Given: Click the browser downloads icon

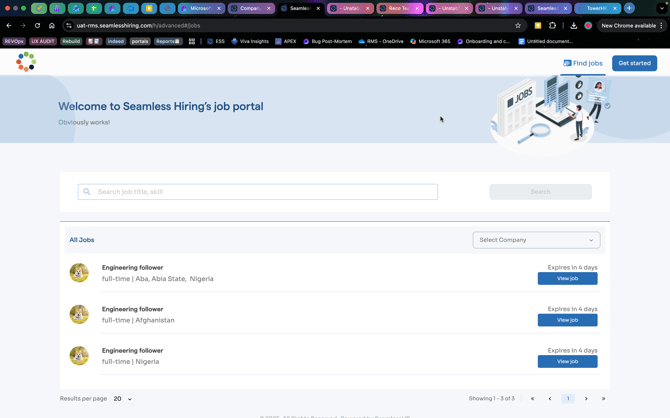Looking at the screenshot, I should coord(574,25).
